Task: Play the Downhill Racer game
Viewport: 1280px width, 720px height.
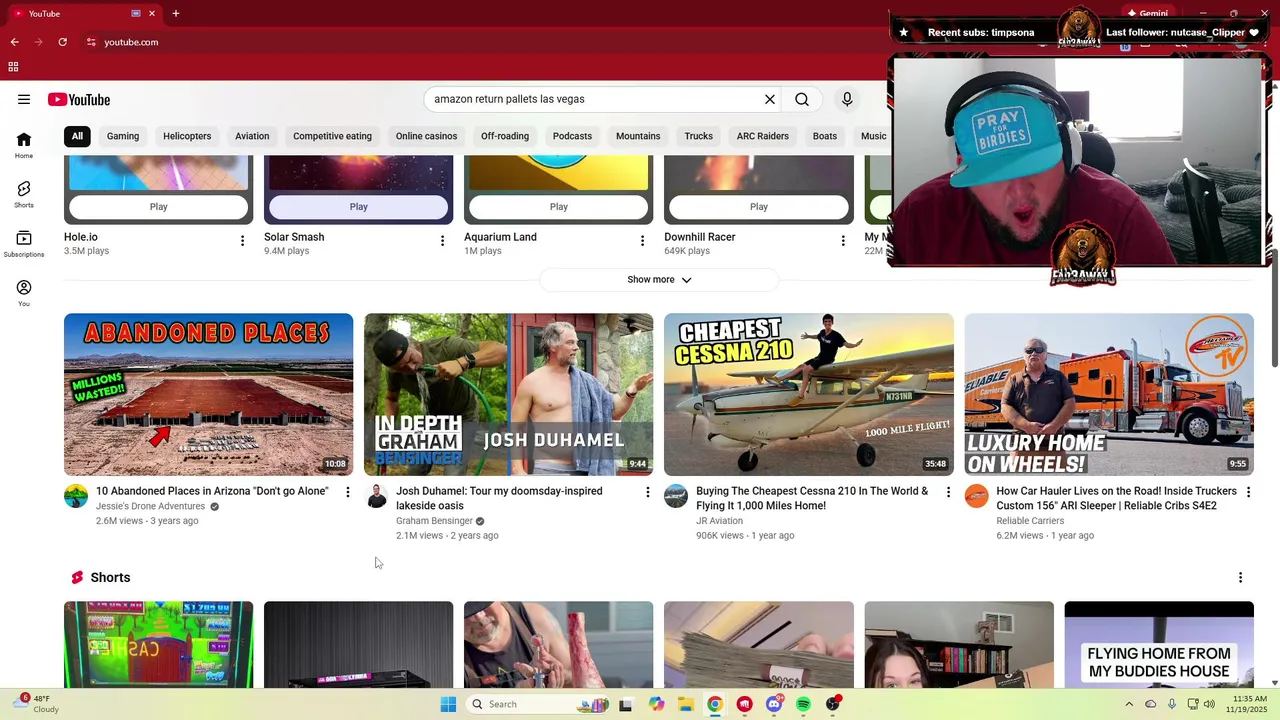Action: coord(759,207)
